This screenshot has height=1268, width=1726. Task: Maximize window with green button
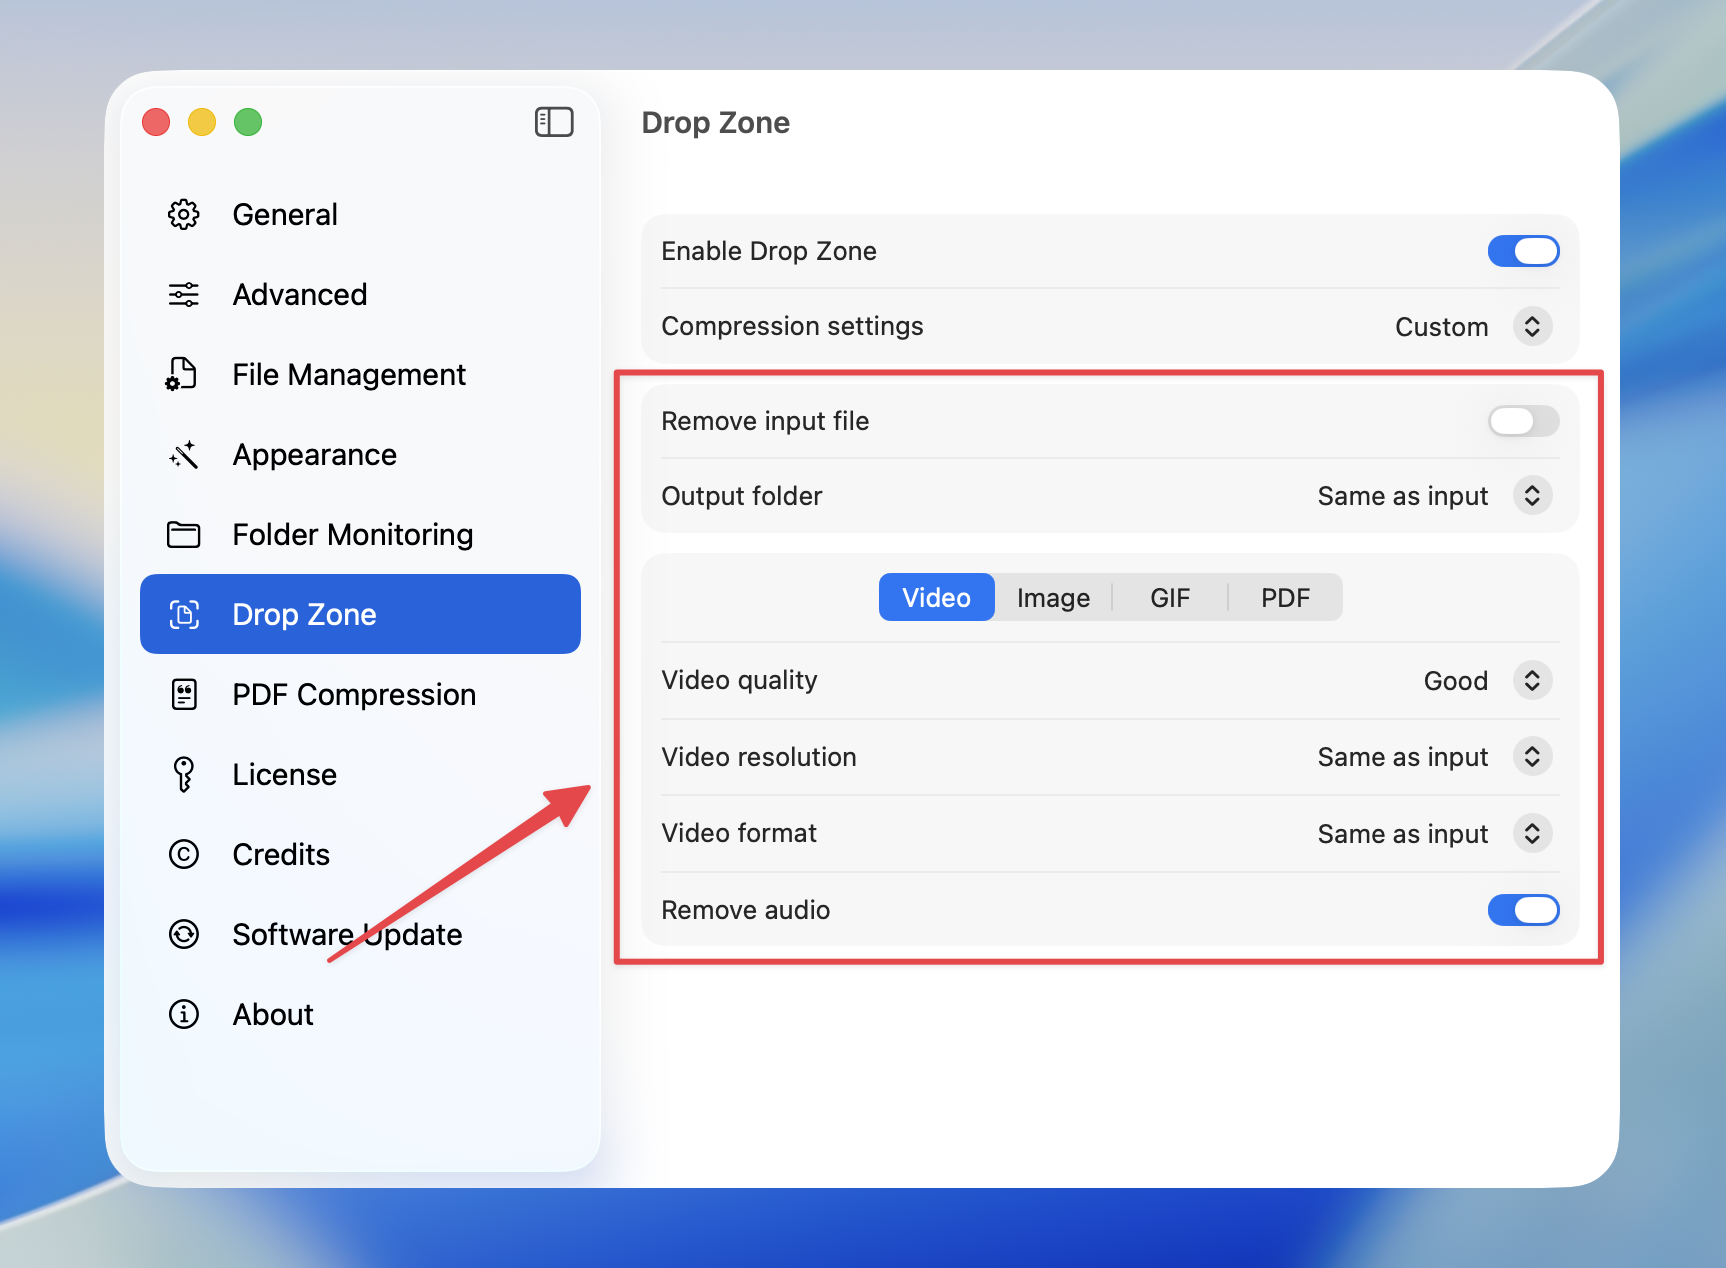point(248,122)
